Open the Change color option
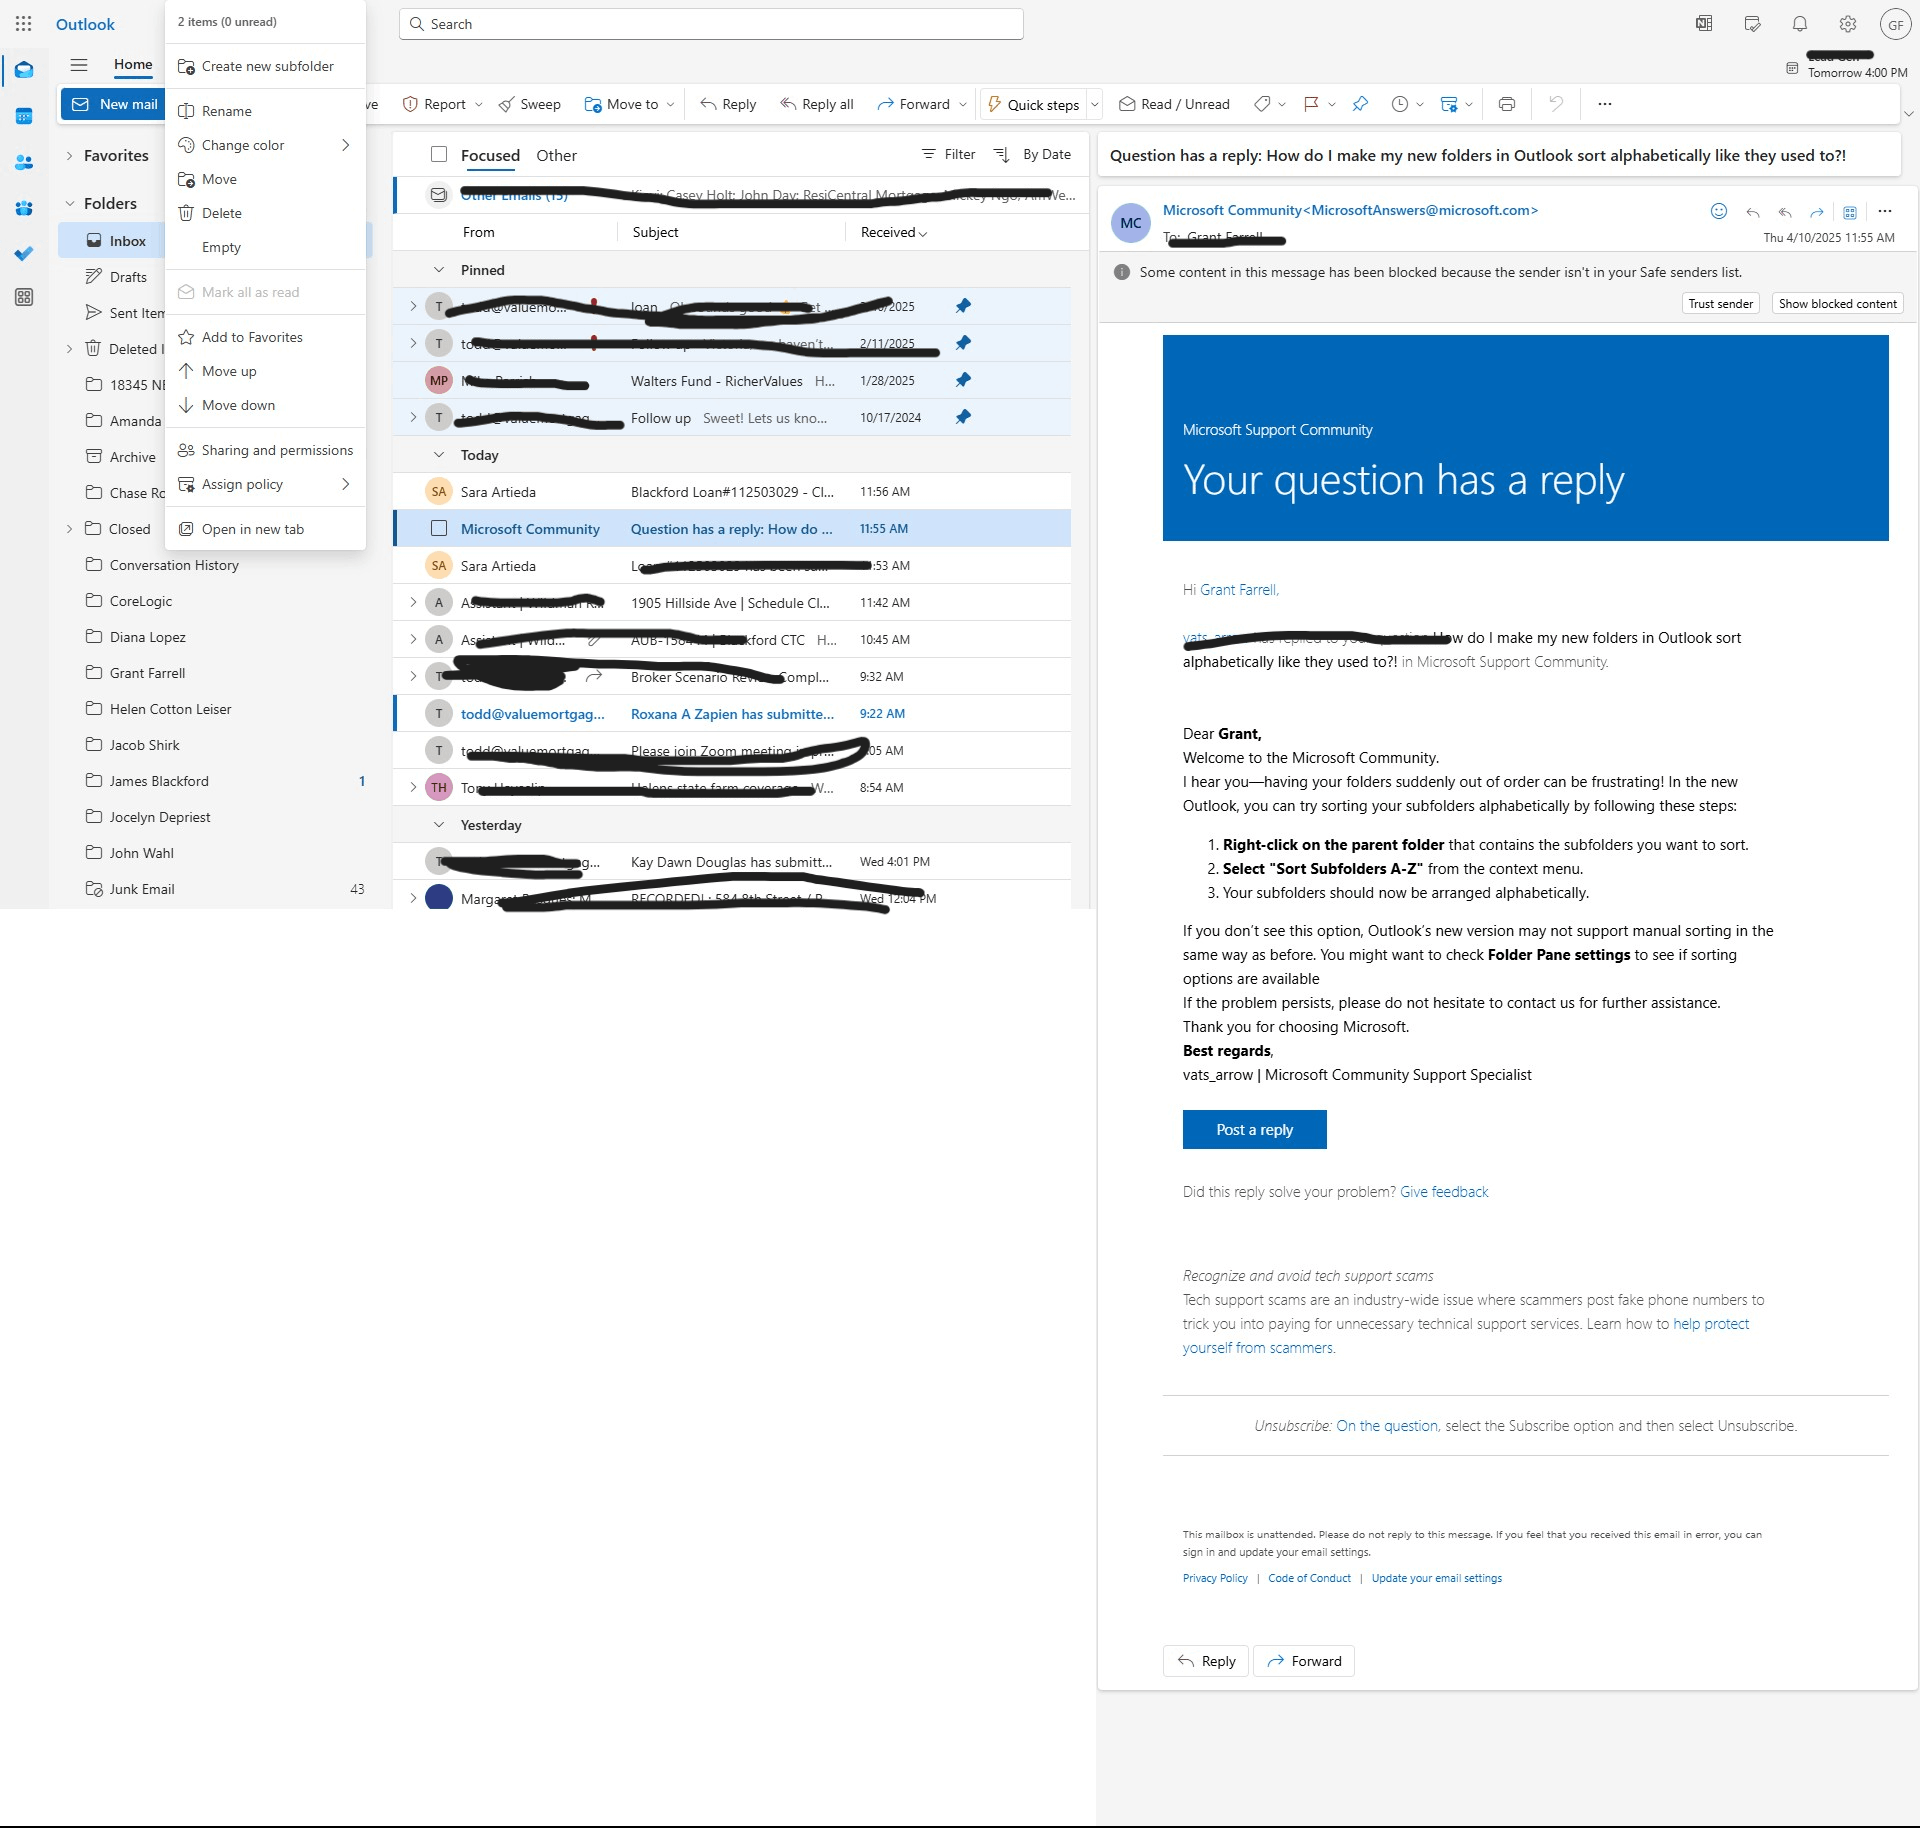 (242, 144)
